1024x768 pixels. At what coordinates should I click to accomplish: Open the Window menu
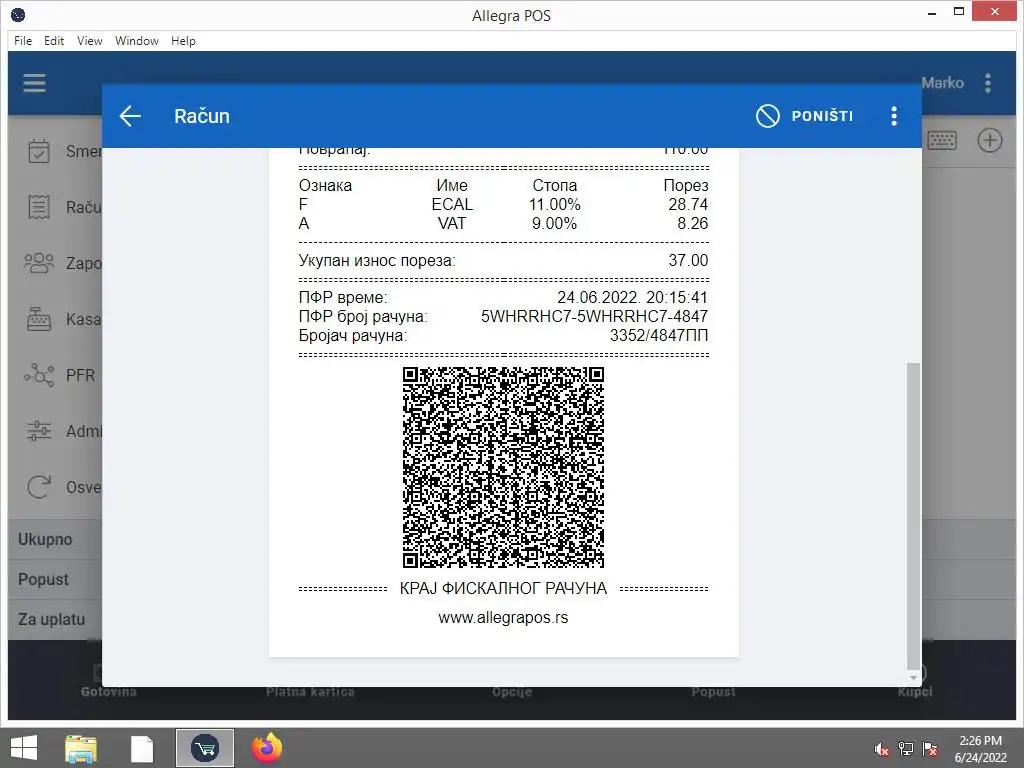[136, 40]
